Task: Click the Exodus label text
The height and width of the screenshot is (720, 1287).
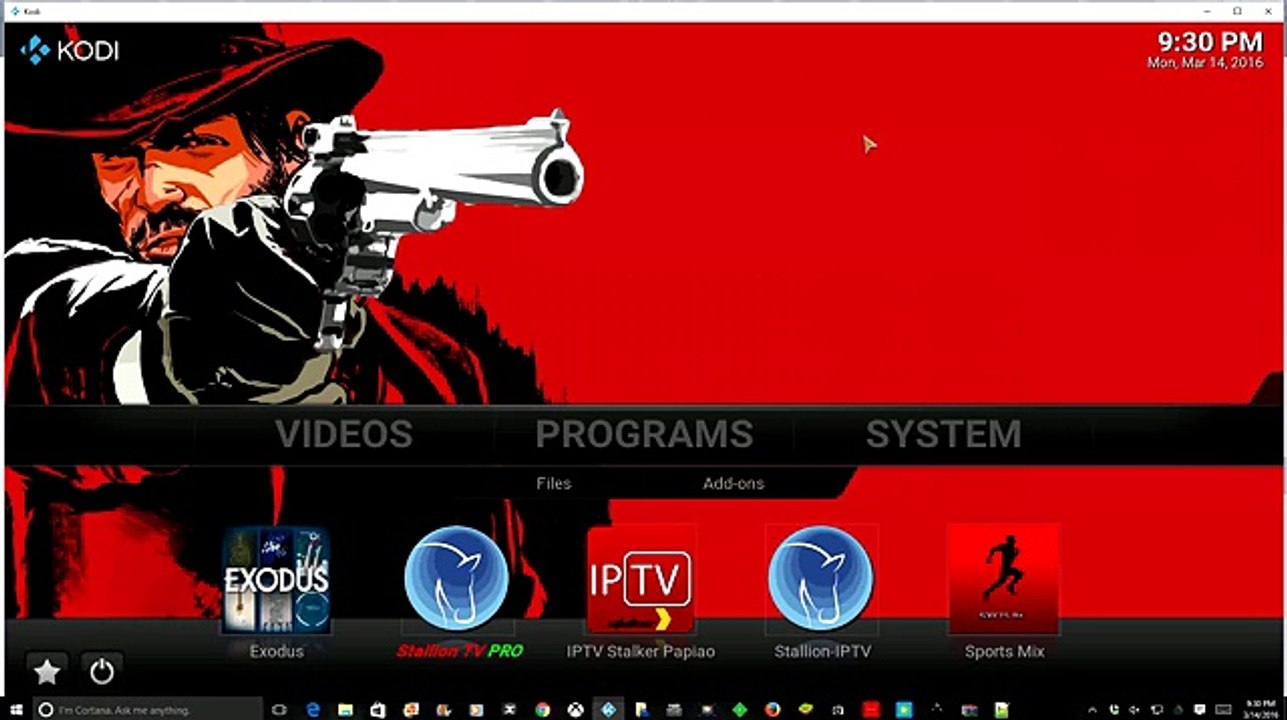Action: coord(276,651)
